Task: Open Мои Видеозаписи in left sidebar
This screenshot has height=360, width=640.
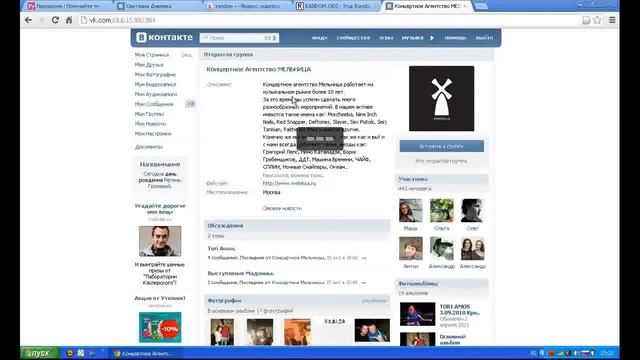Action: point(156,84)
